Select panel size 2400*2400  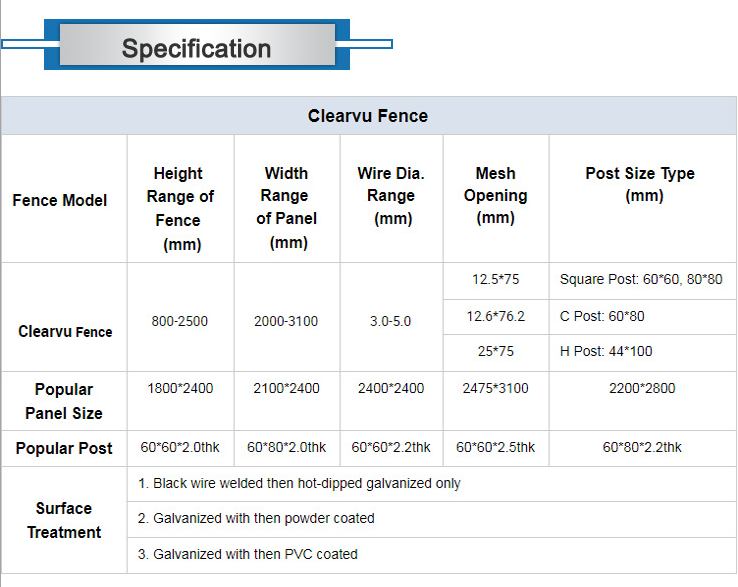pyautogui.click(x=391, y=388)
